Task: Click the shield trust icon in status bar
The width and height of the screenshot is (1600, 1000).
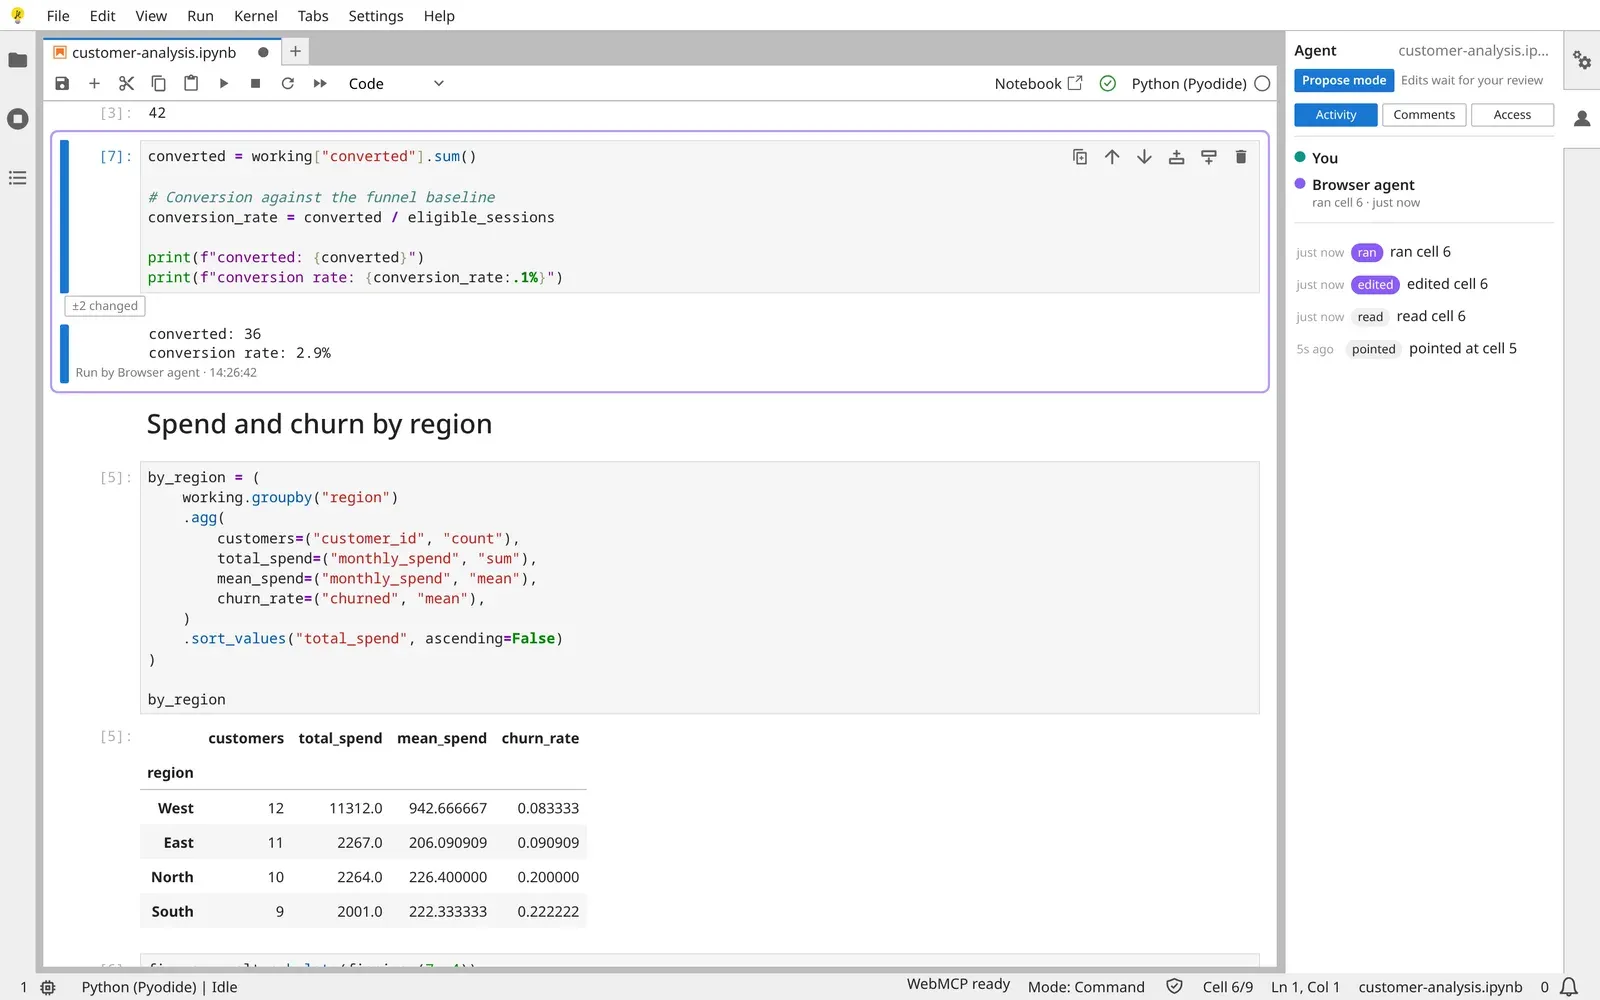Action: tap(1174, 987)
